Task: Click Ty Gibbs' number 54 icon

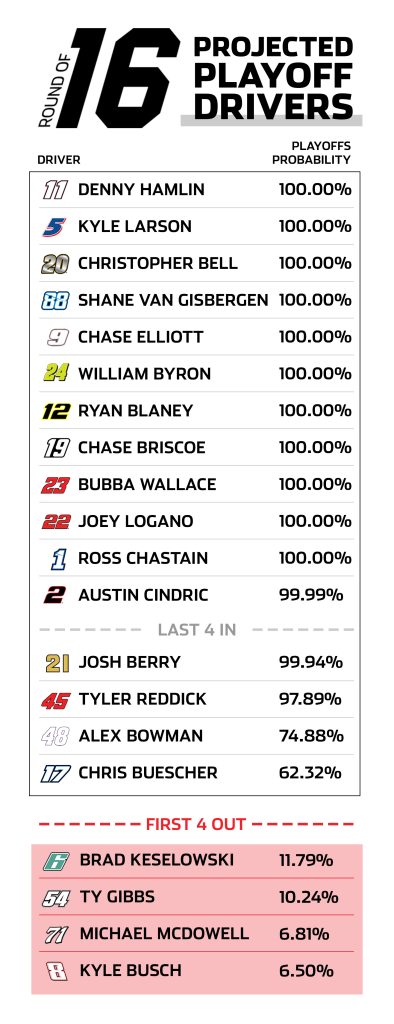Action: point(56,897)
